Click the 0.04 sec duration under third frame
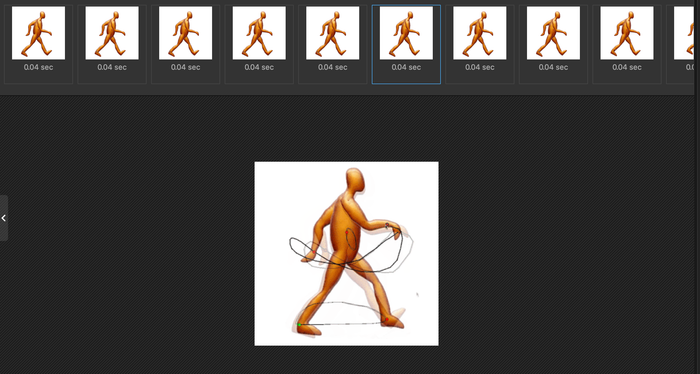 pos(186,67)
